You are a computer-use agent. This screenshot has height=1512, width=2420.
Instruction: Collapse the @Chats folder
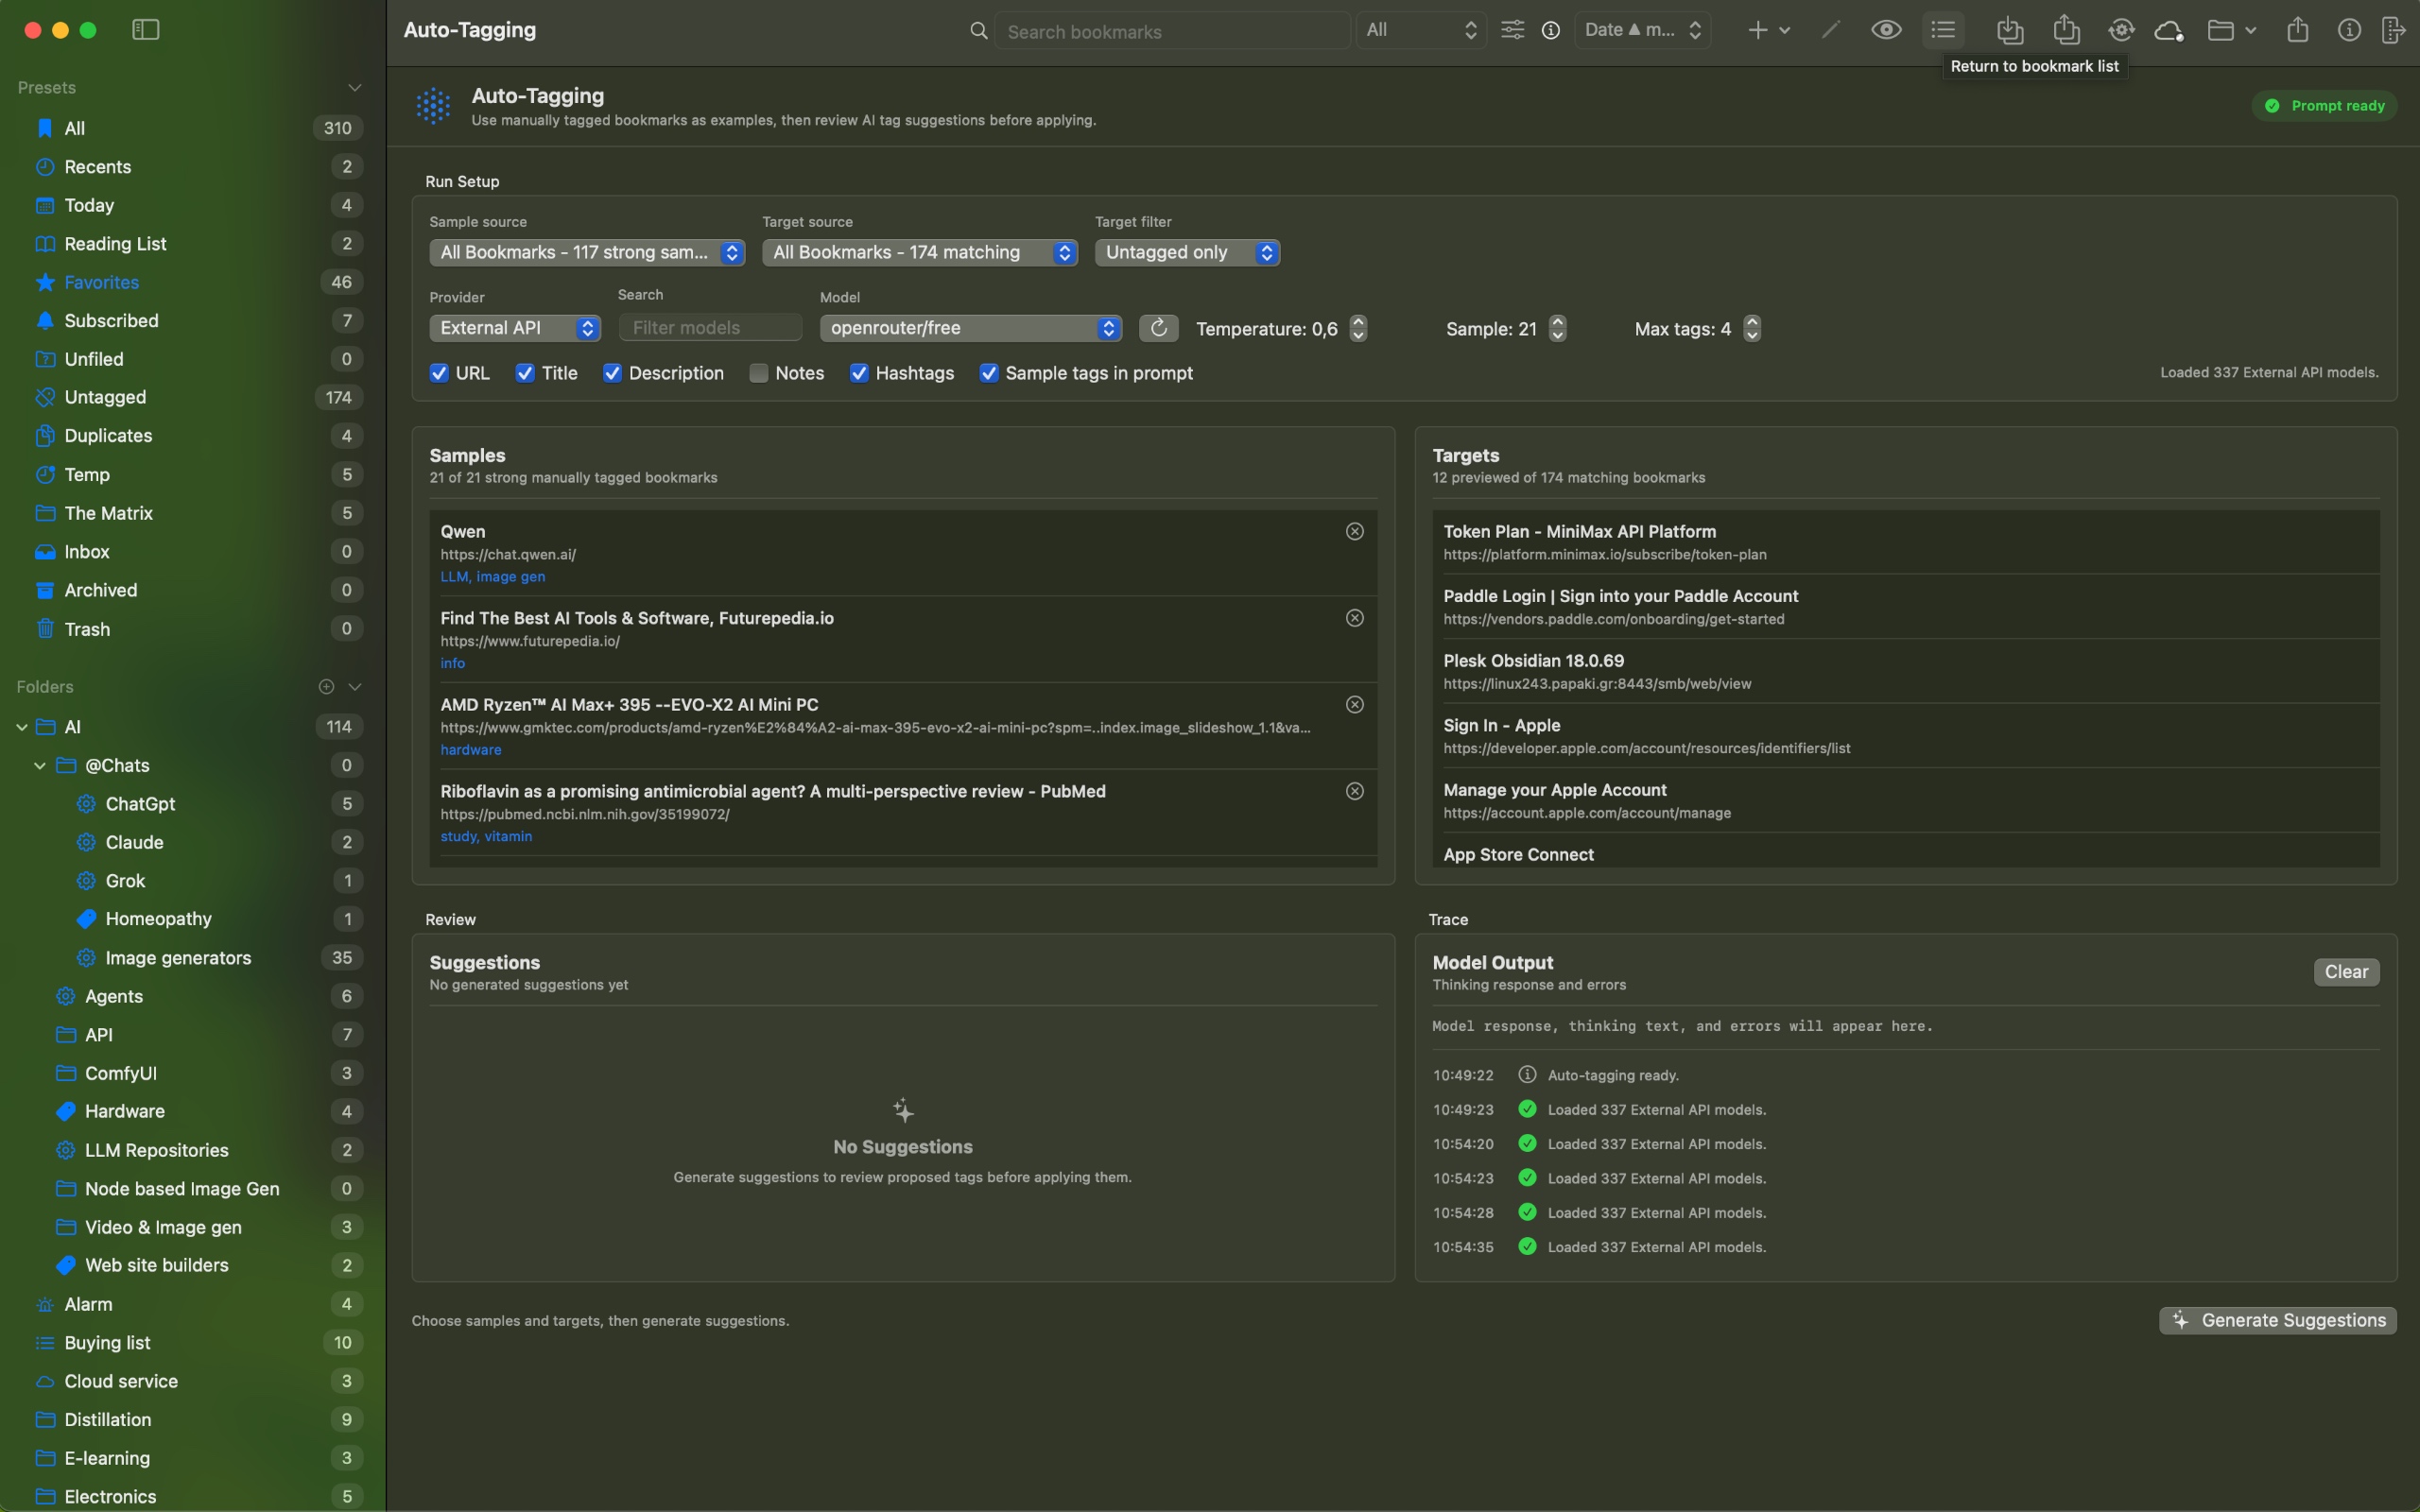40,765
